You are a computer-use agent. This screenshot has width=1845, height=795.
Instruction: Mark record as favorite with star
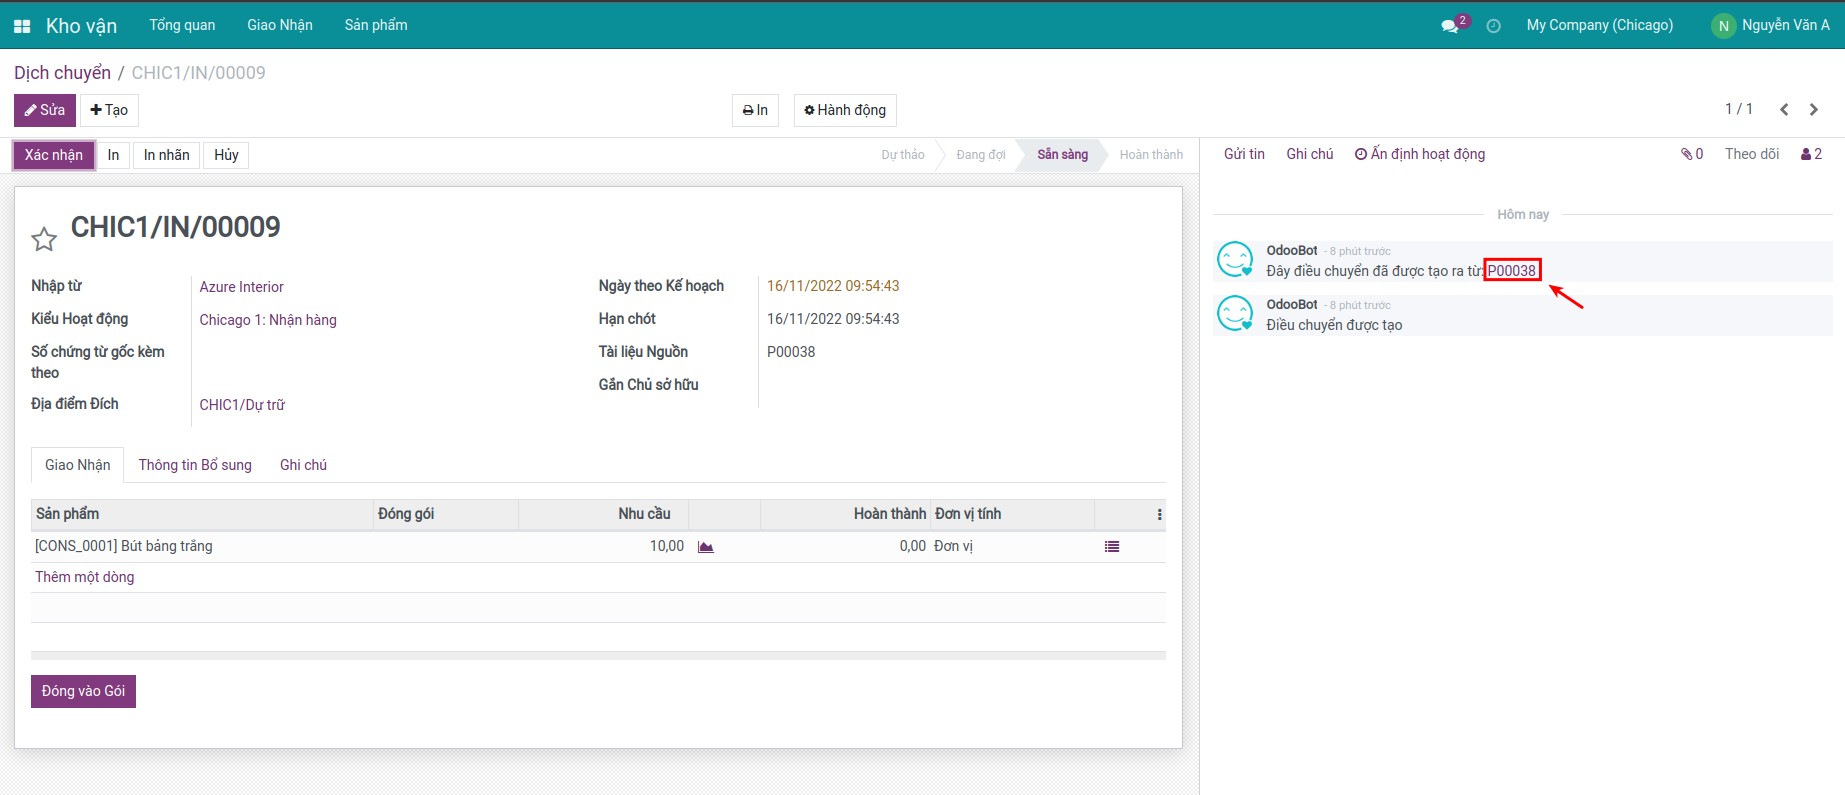click(44, 239)
